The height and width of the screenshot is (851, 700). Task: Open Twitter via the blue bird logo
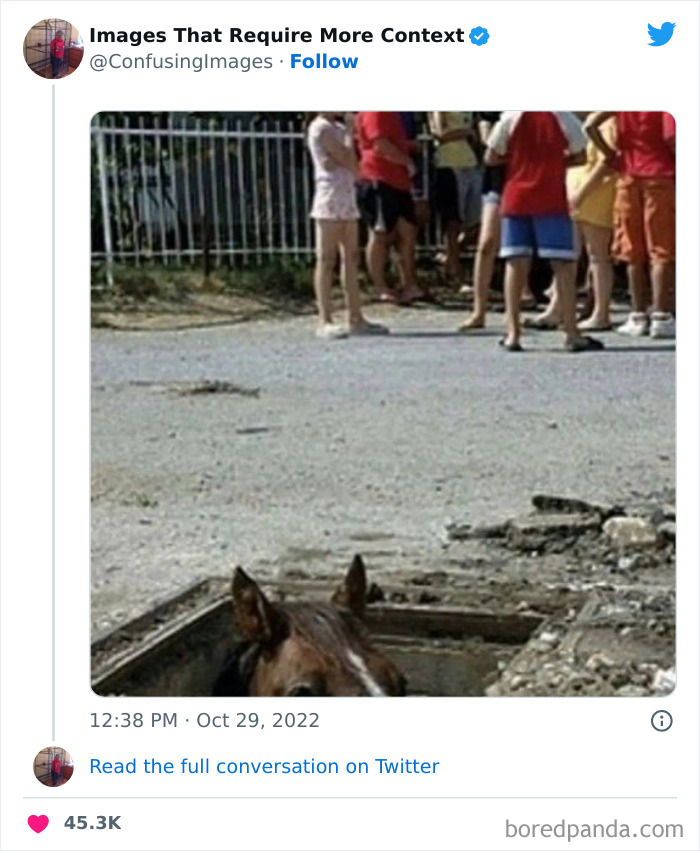click(x=662, y=33)
